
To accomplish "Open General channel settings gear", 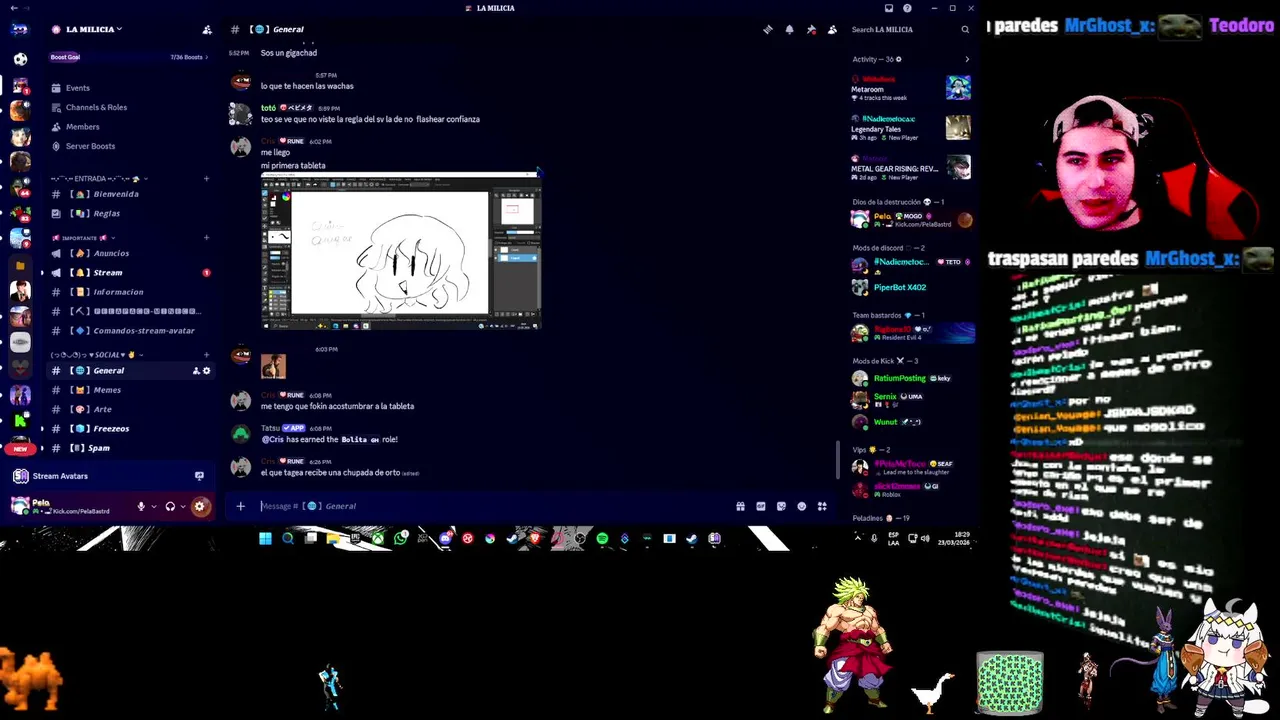I will [207, 371].
